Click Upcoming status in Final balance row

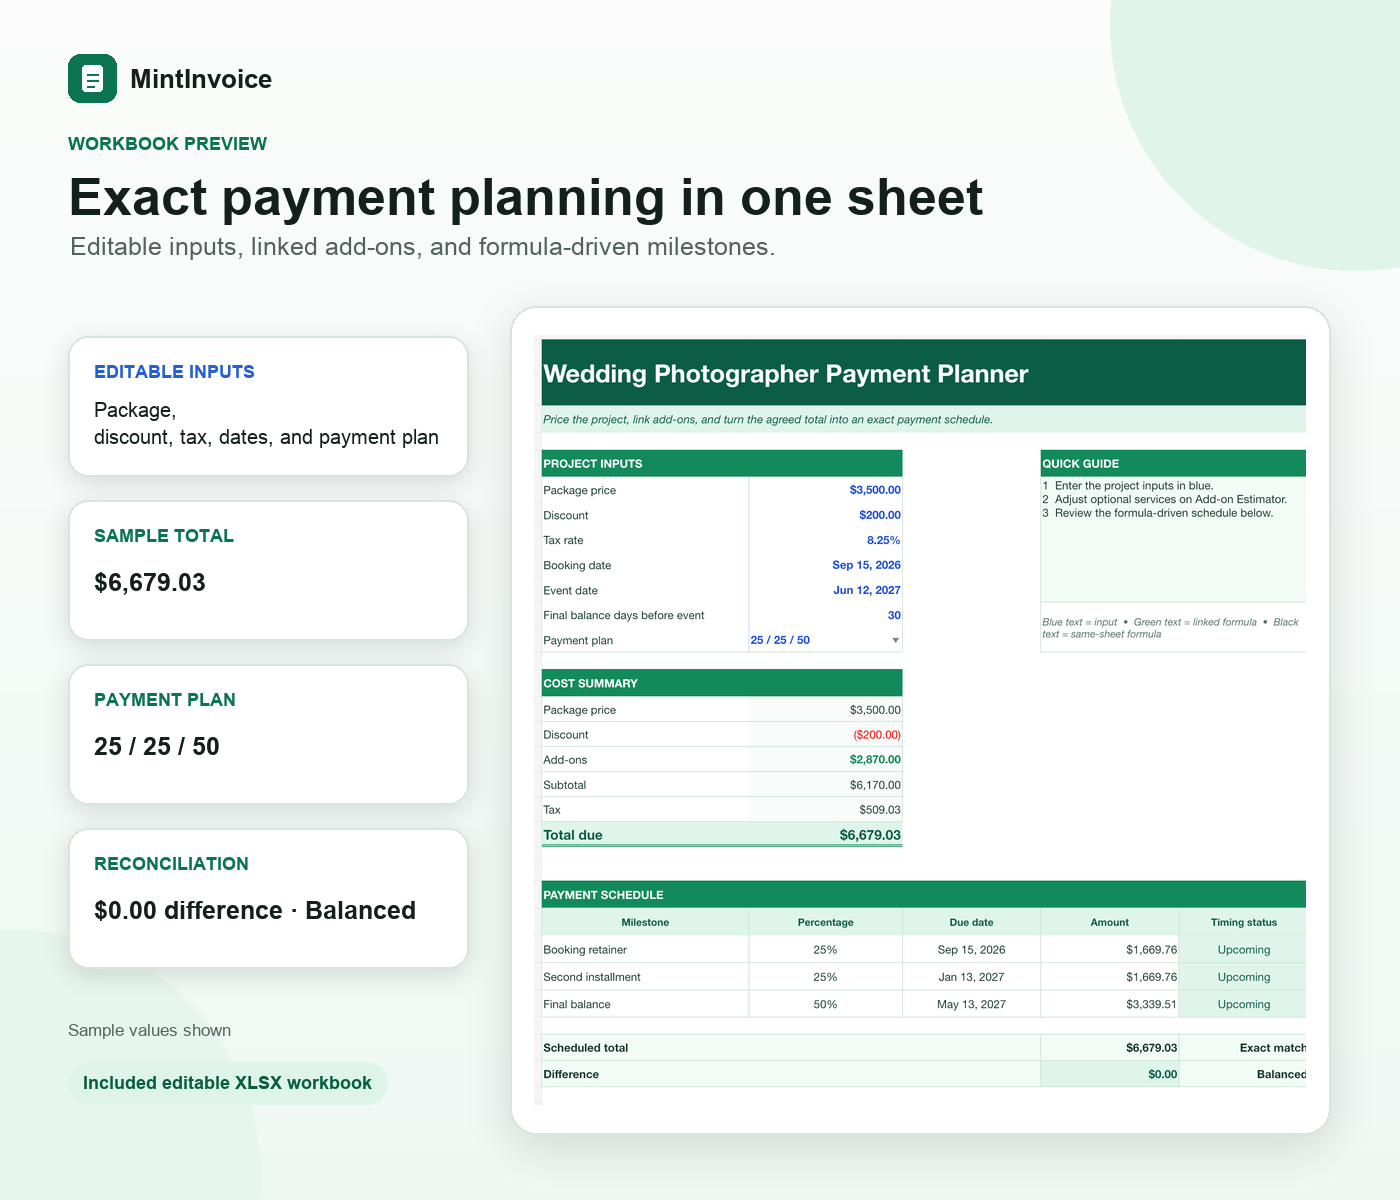coord(1243,1004)
